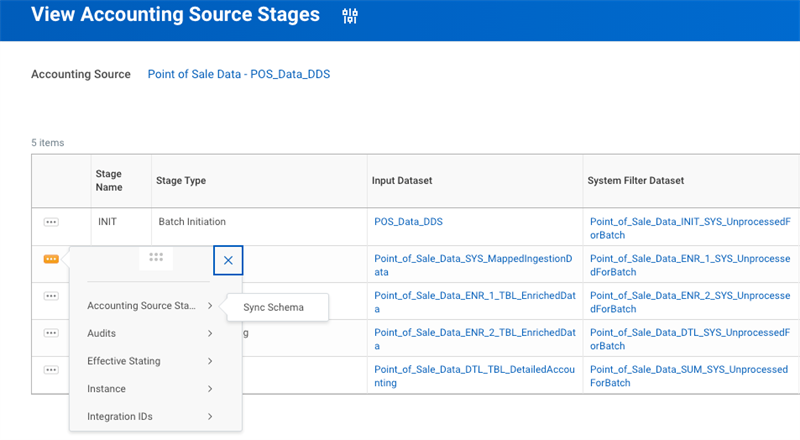
Task: Open the Instance menu item
Action: 149,389
